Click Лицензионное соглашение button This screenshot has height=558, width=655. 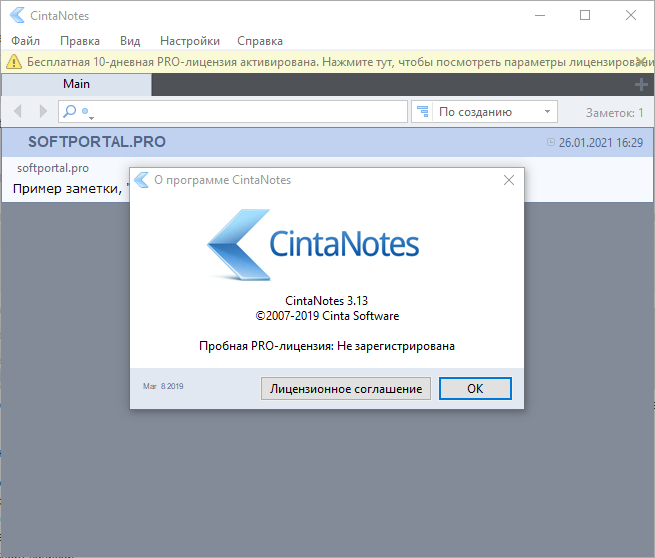(346, 389)
